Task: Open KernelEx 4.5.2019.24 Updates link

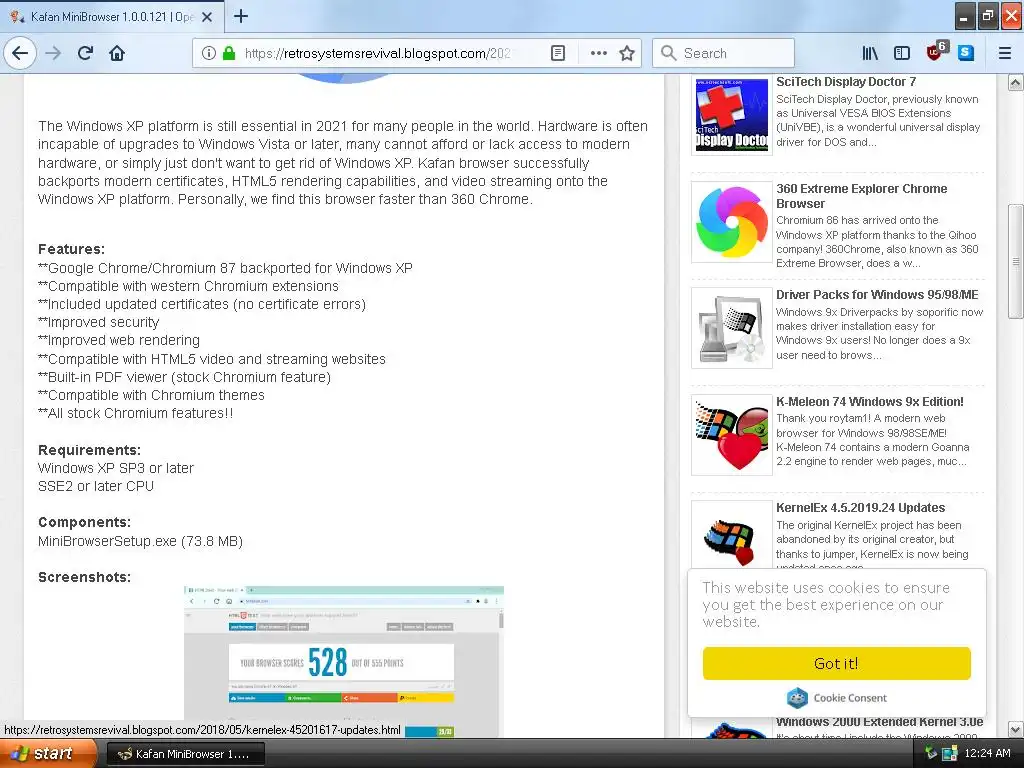Action: coord(860,507)
